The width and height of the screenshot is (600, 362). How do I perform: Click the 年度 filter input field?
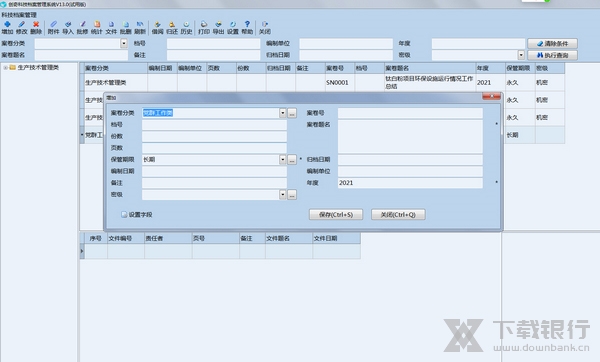pyautogui.click(x=478, y=43)
